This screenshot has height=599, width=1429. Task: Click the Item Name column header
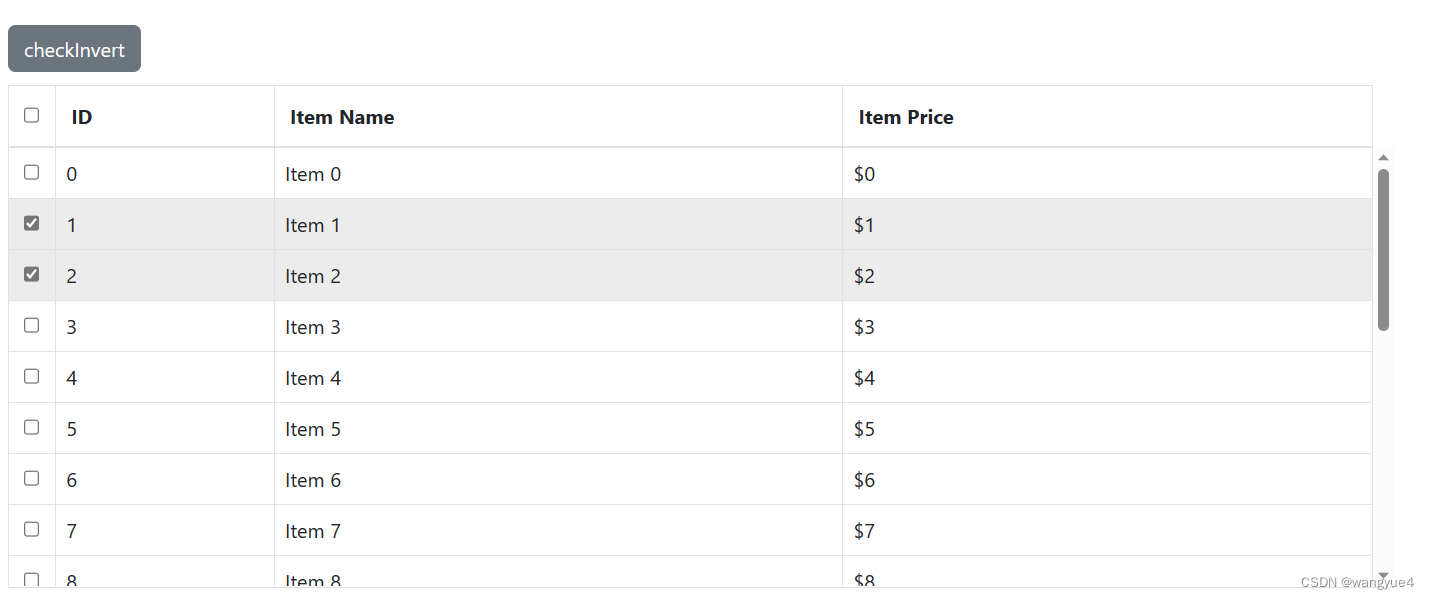click(341, 116)
